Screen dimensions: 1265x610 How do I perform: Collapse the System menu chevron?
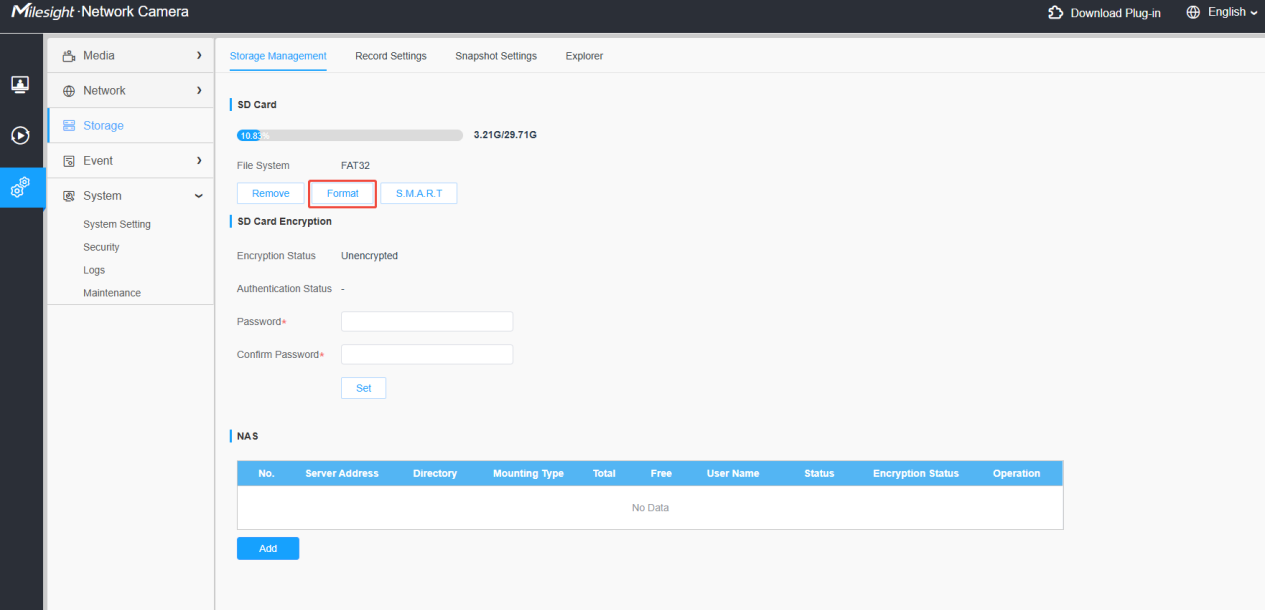point(199,196)
